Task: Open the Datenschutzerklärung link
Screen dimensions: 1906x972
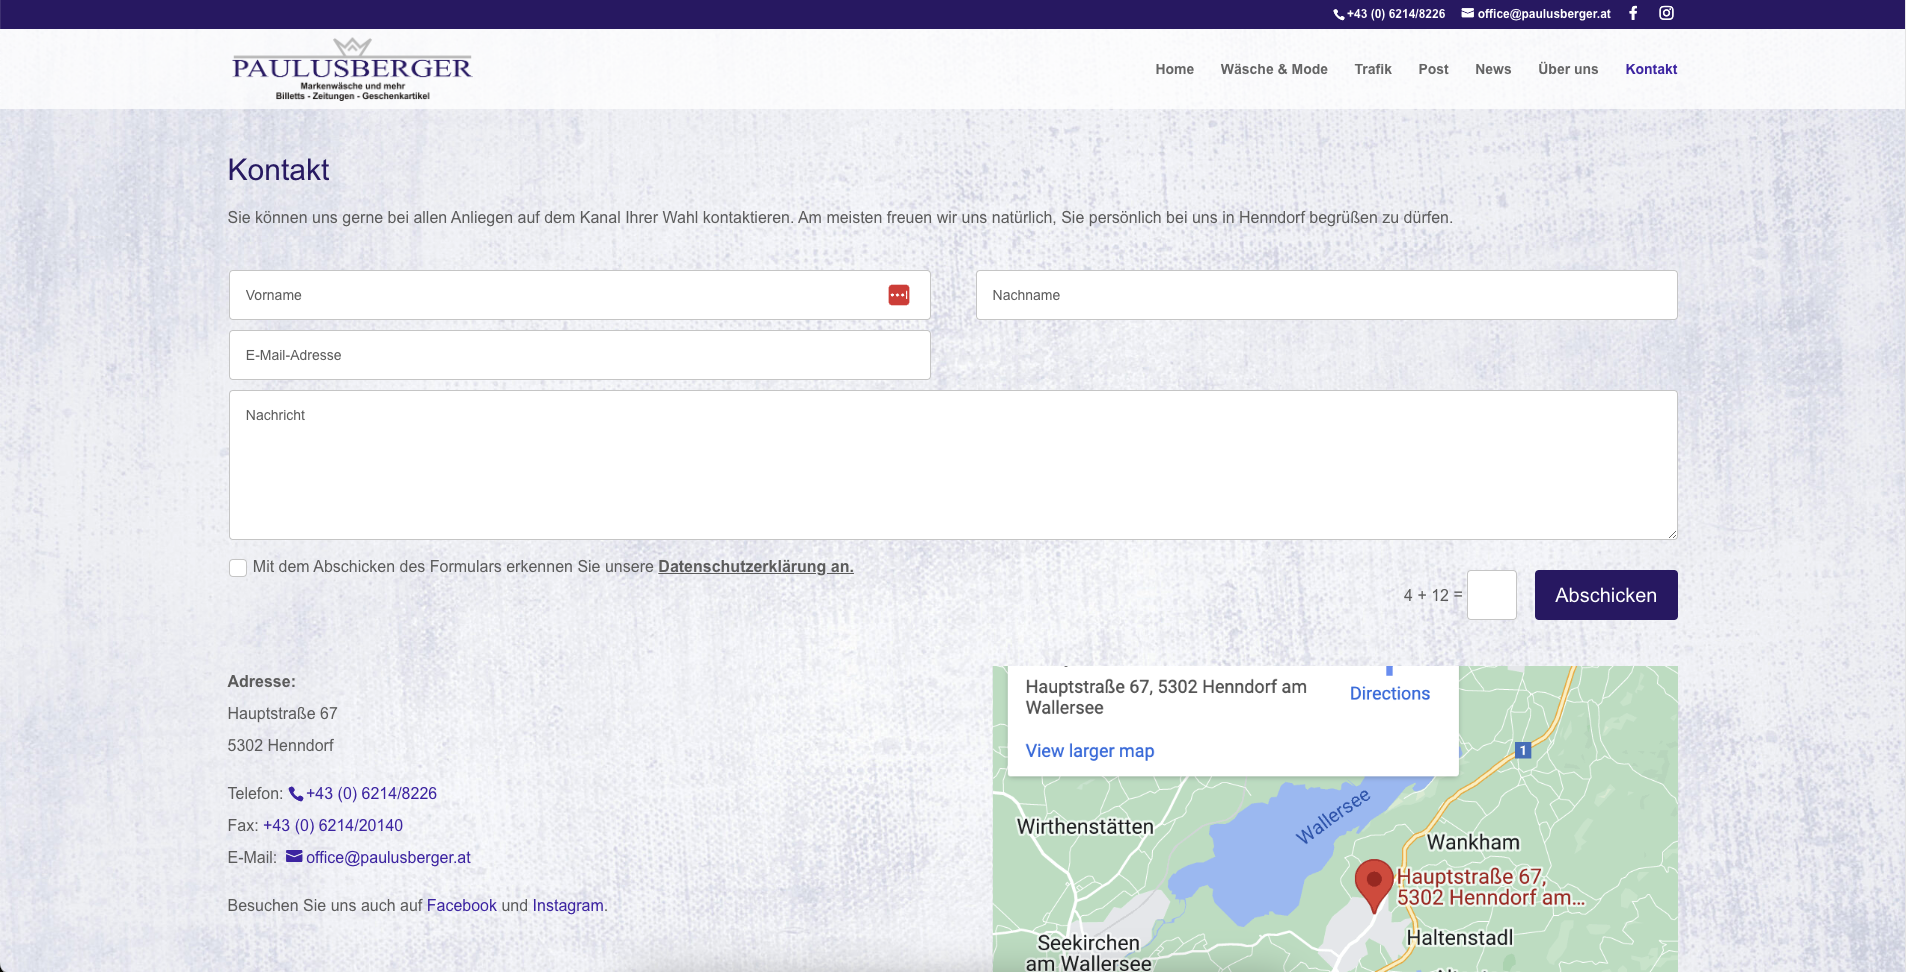Action: pyautogui.click(x=755, y=566)
